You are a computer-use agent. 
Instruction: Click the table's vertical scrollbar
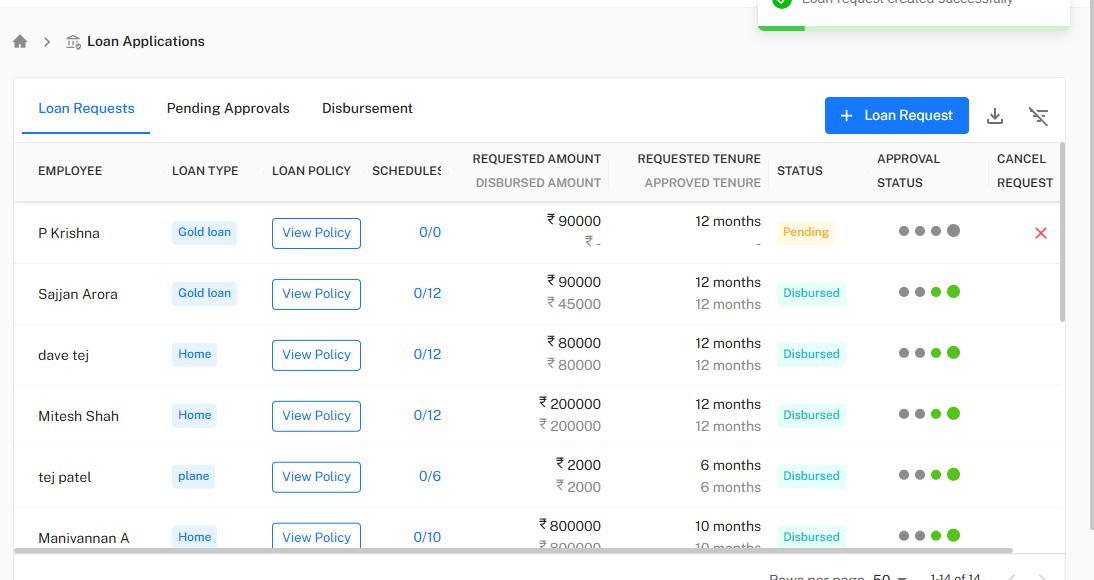tap(1062, 232)
